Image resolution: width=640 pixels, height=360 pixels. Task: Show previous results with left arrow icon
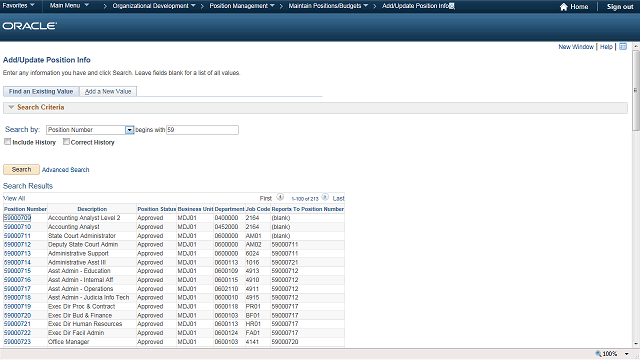pyautogui.click(x=280, y=197)
